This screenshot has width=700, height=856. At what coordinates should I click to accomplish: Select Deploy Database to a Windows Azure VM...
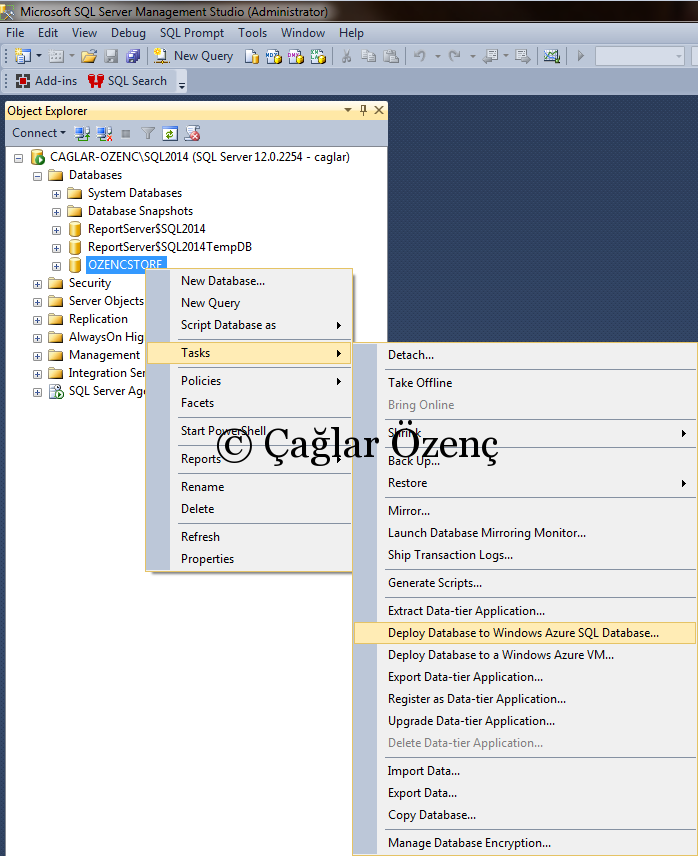(525, 655)
